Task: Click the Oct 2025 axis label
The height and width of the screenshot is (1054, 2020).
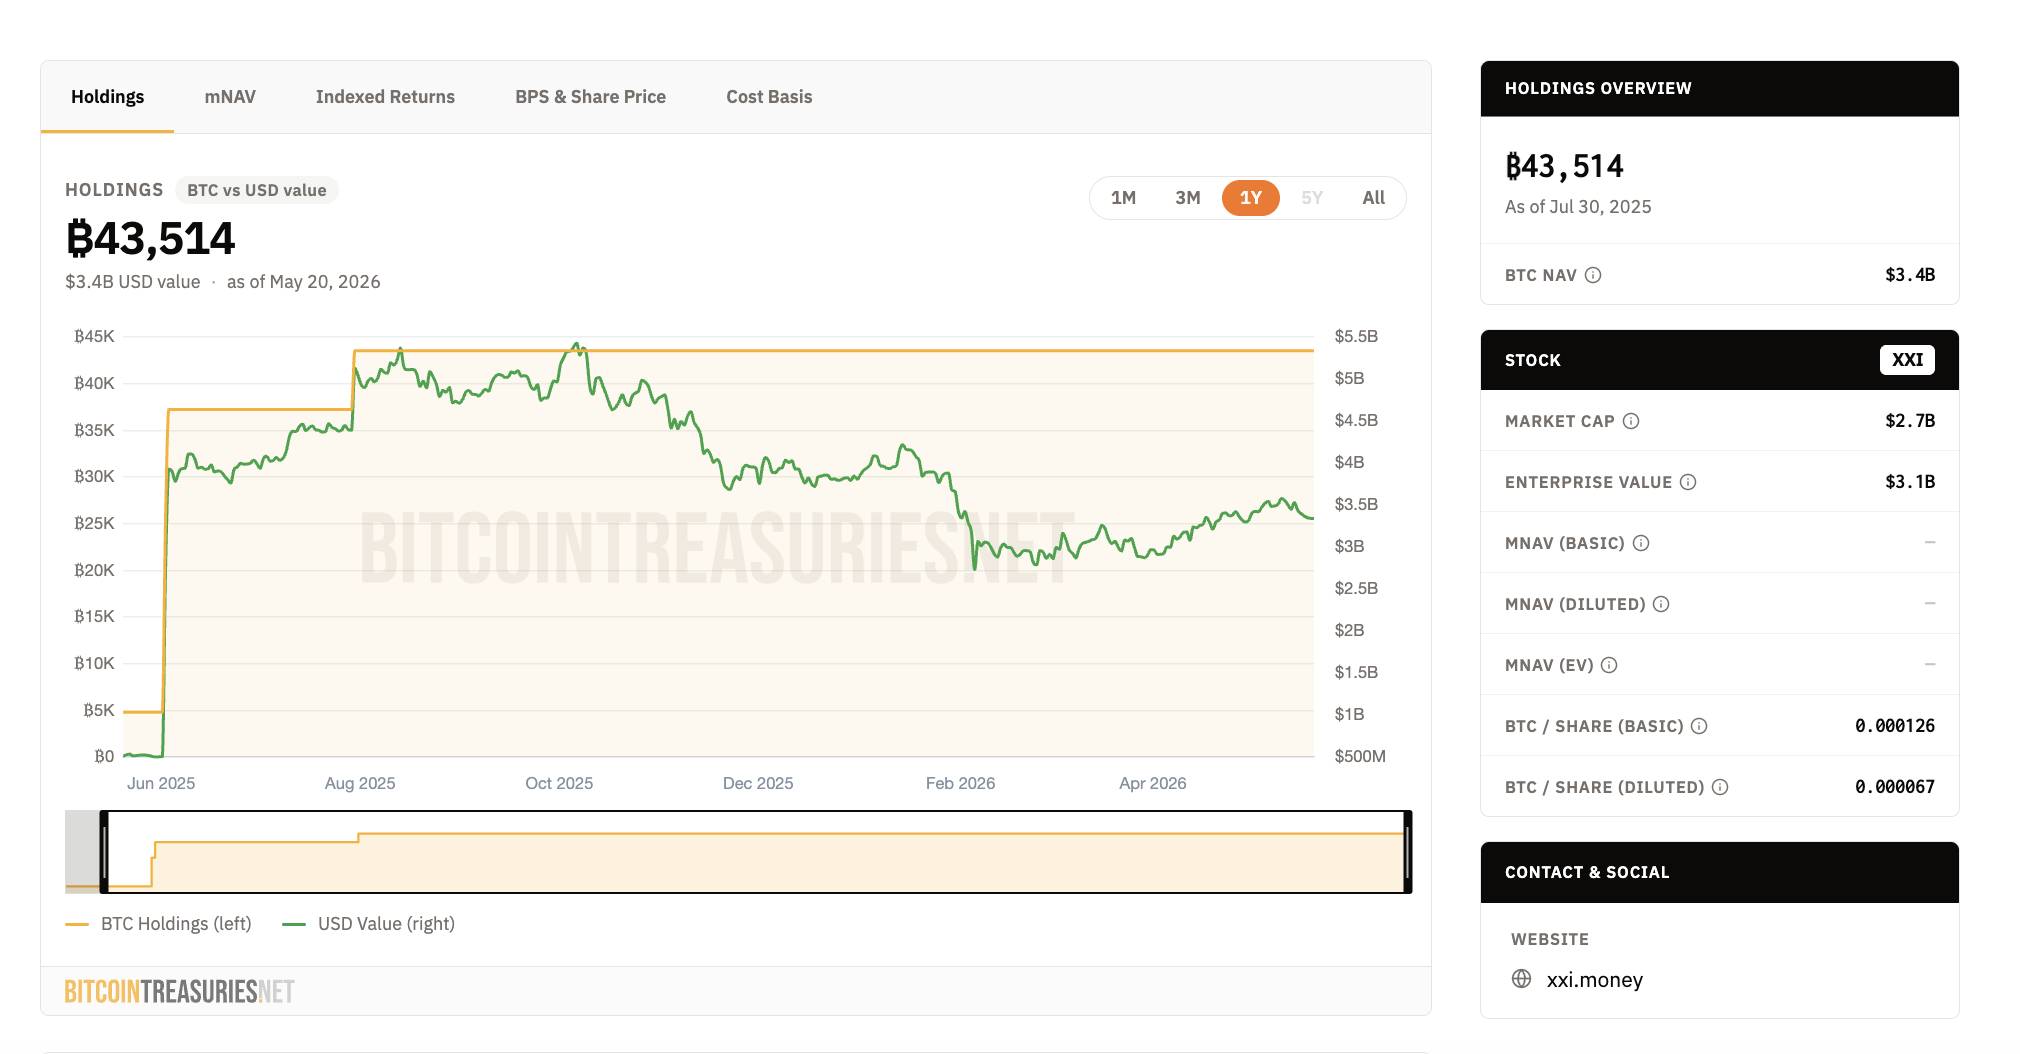Action: (559, 783)
